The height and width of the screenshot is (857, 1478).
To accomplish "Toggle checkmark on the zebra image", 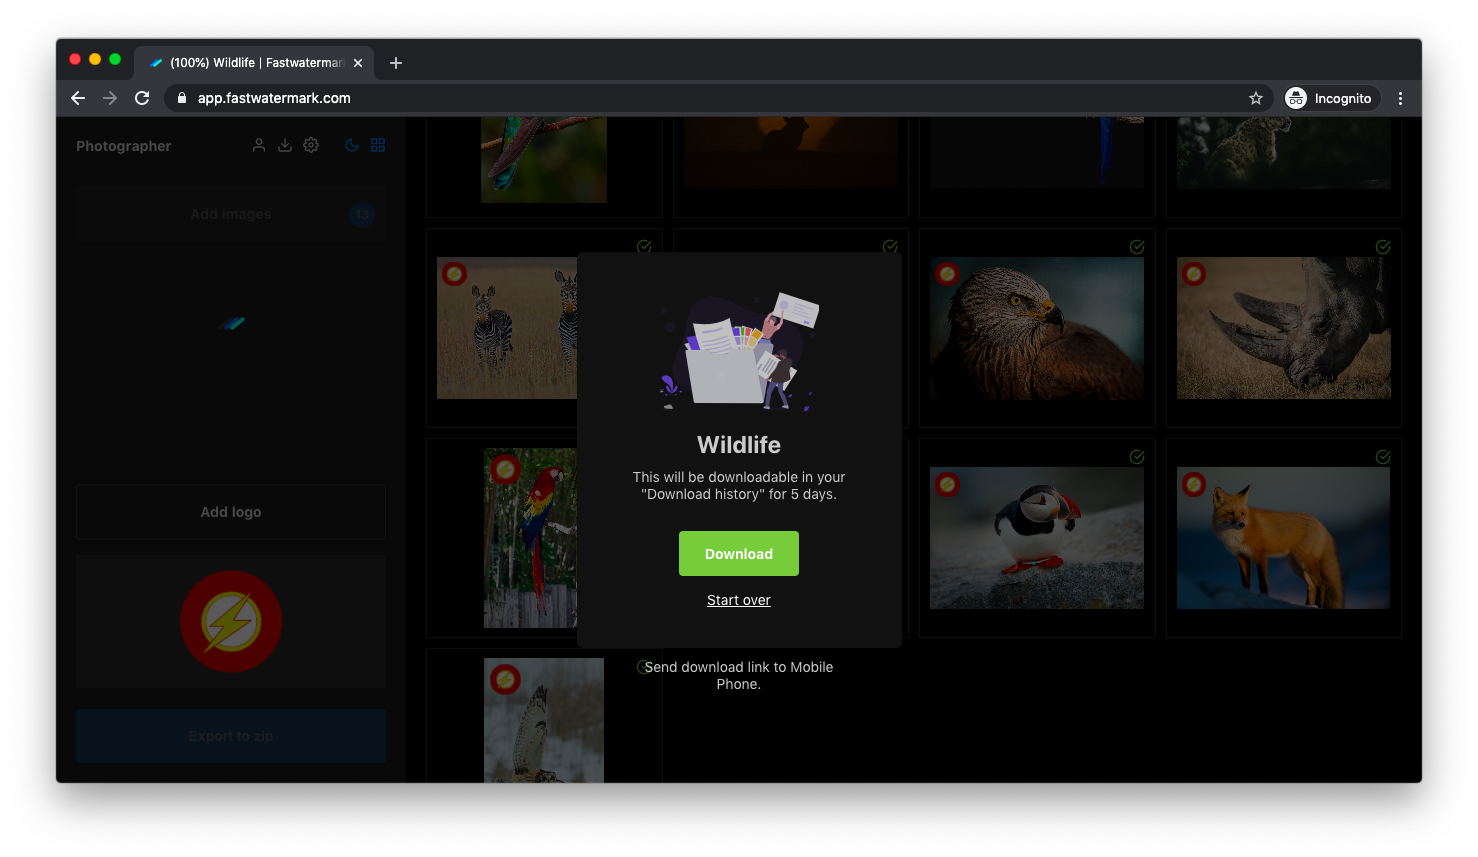I will point(644,247).
